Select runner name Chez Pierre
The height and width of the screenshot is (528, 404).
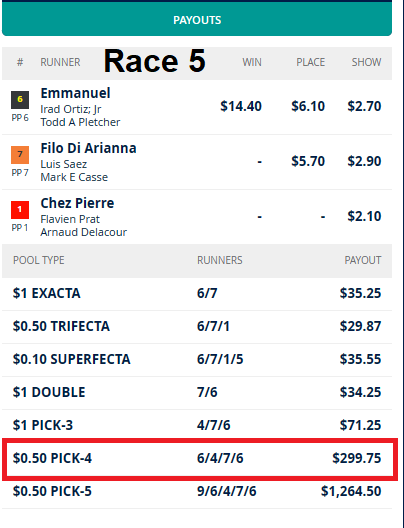click(77, 203)
